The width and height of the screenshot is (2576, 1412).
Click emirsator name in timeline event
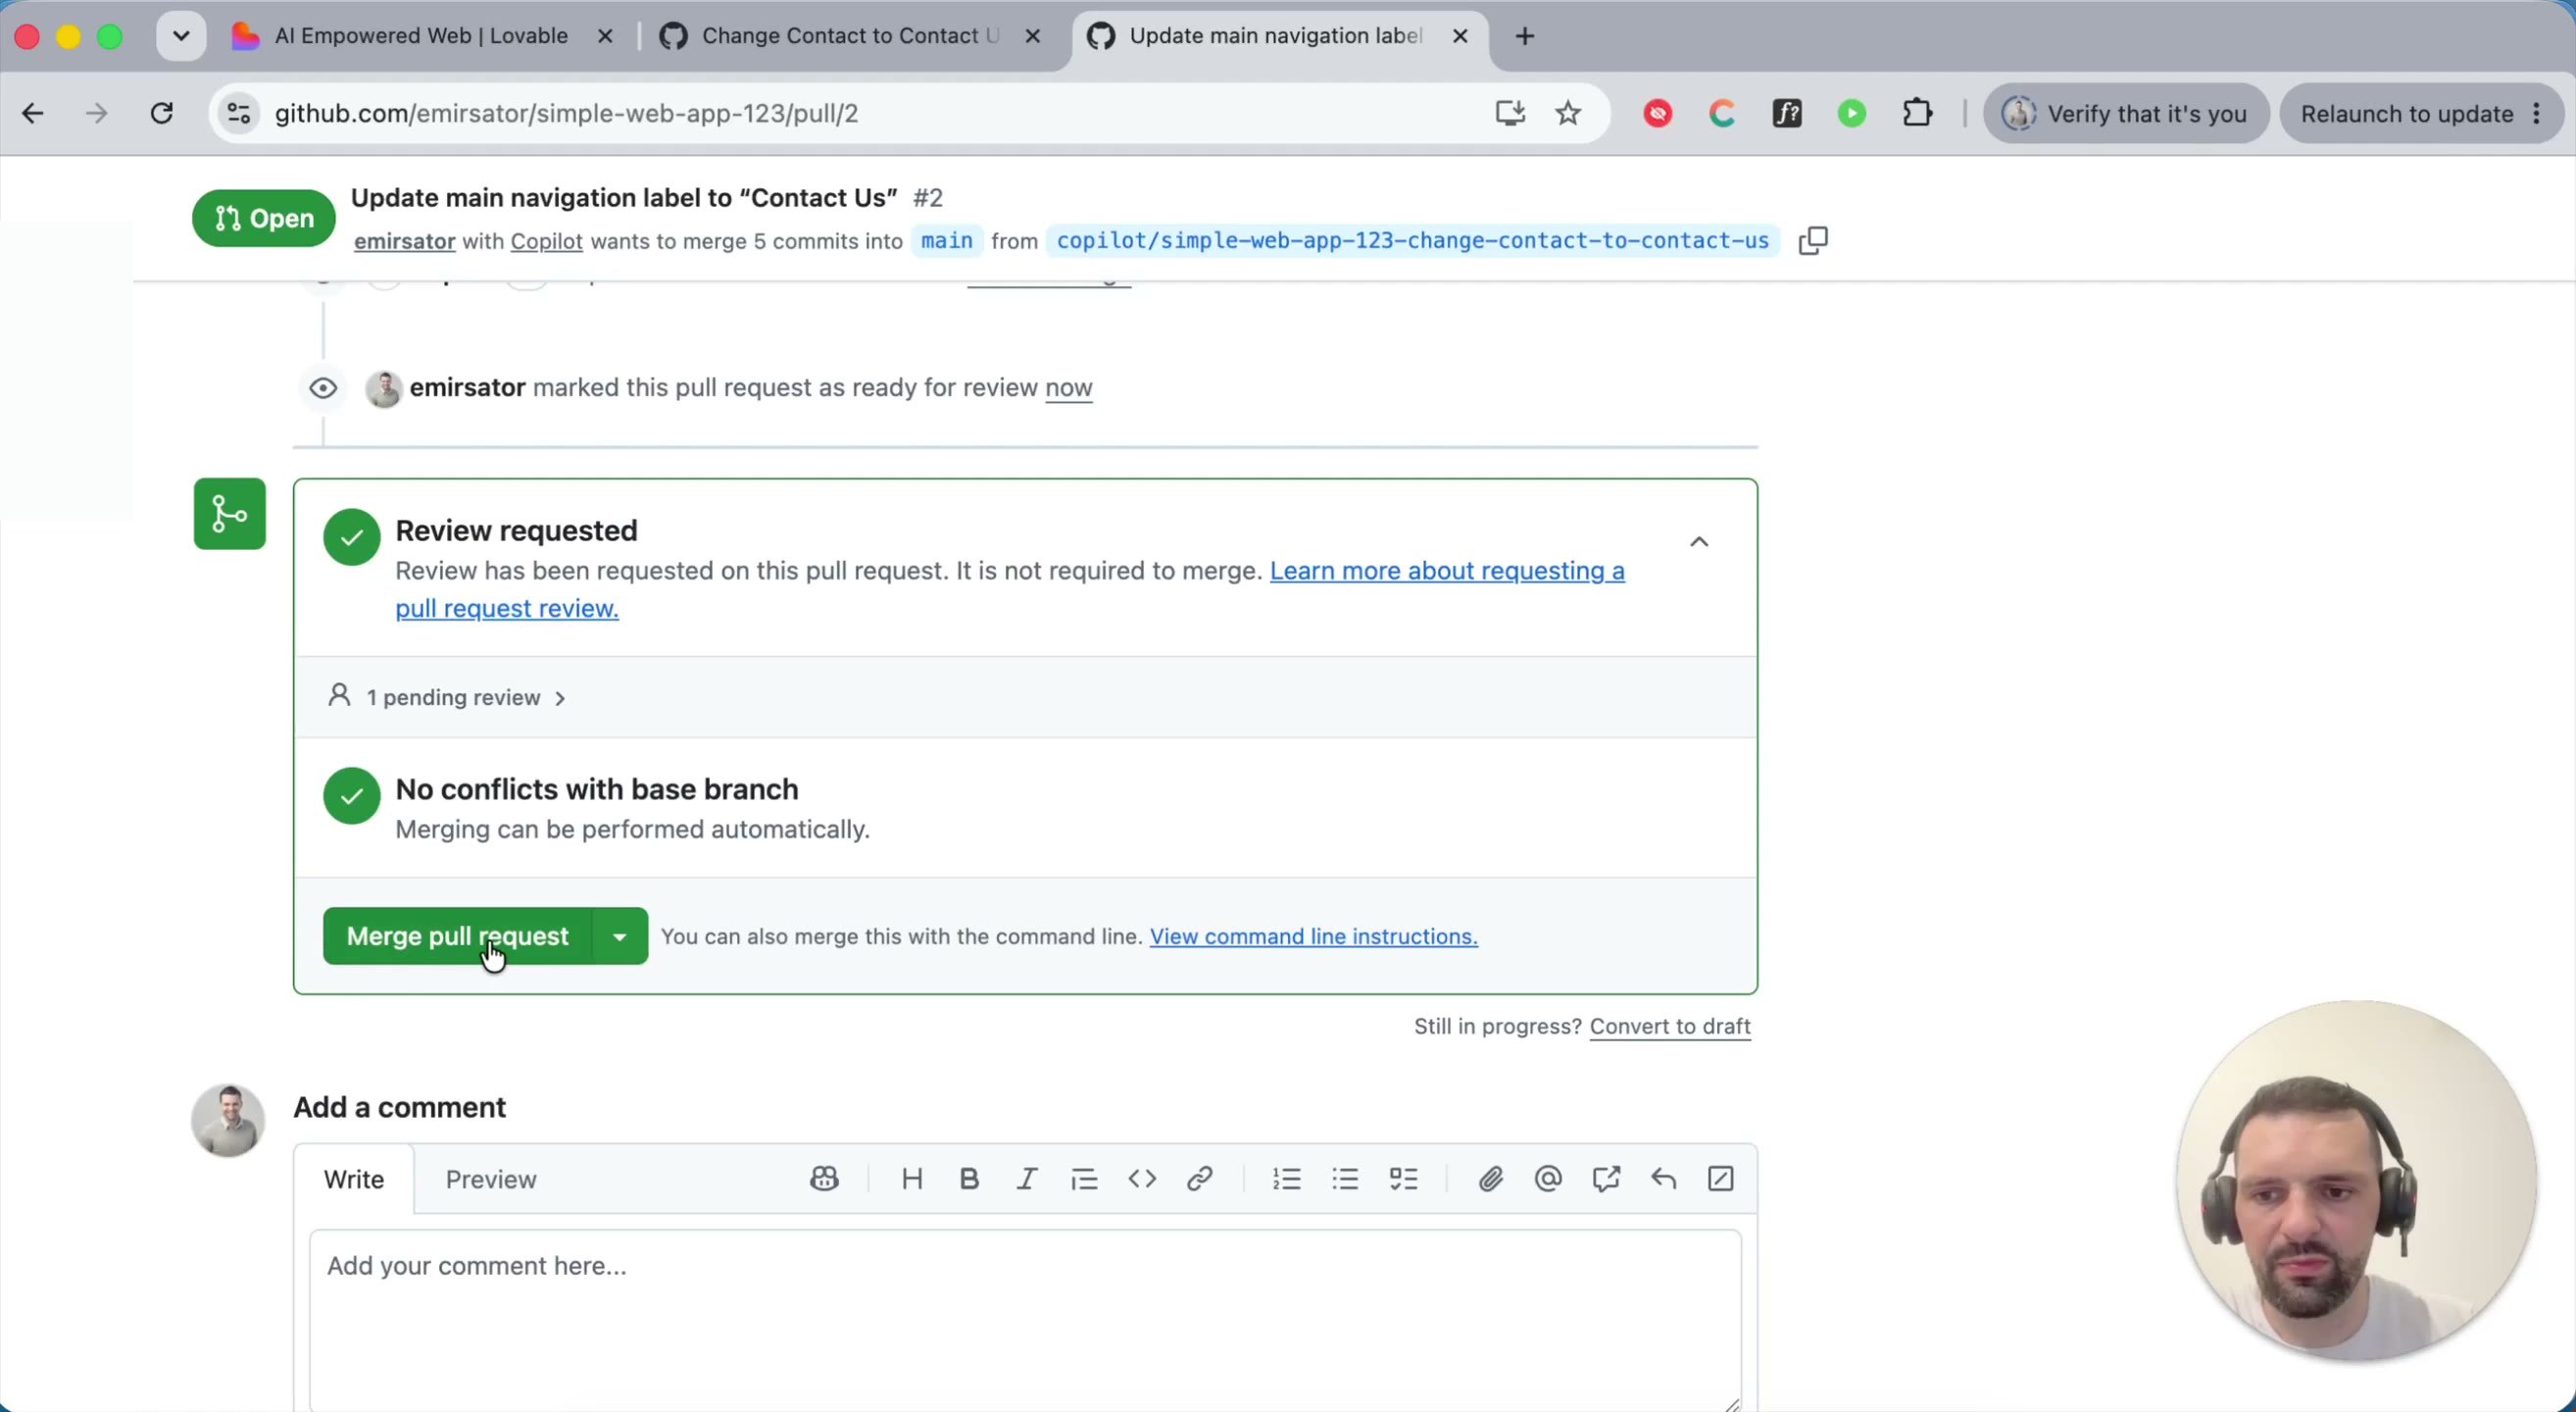pyautogui.click(x=467, y=388)
